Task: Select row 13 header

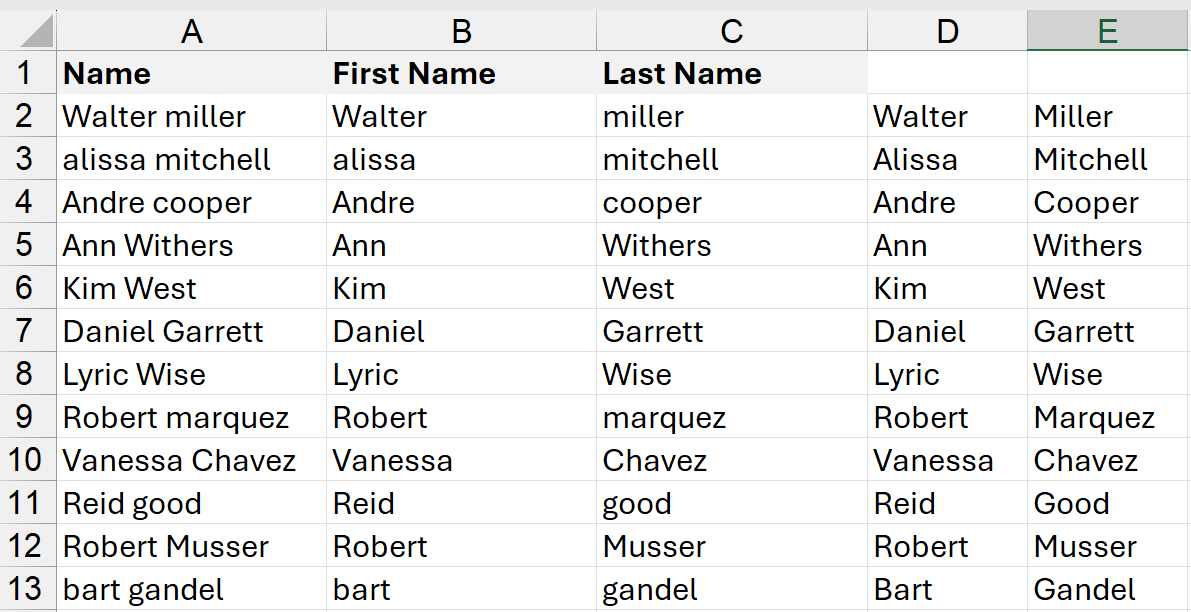Action: point(25,589)
